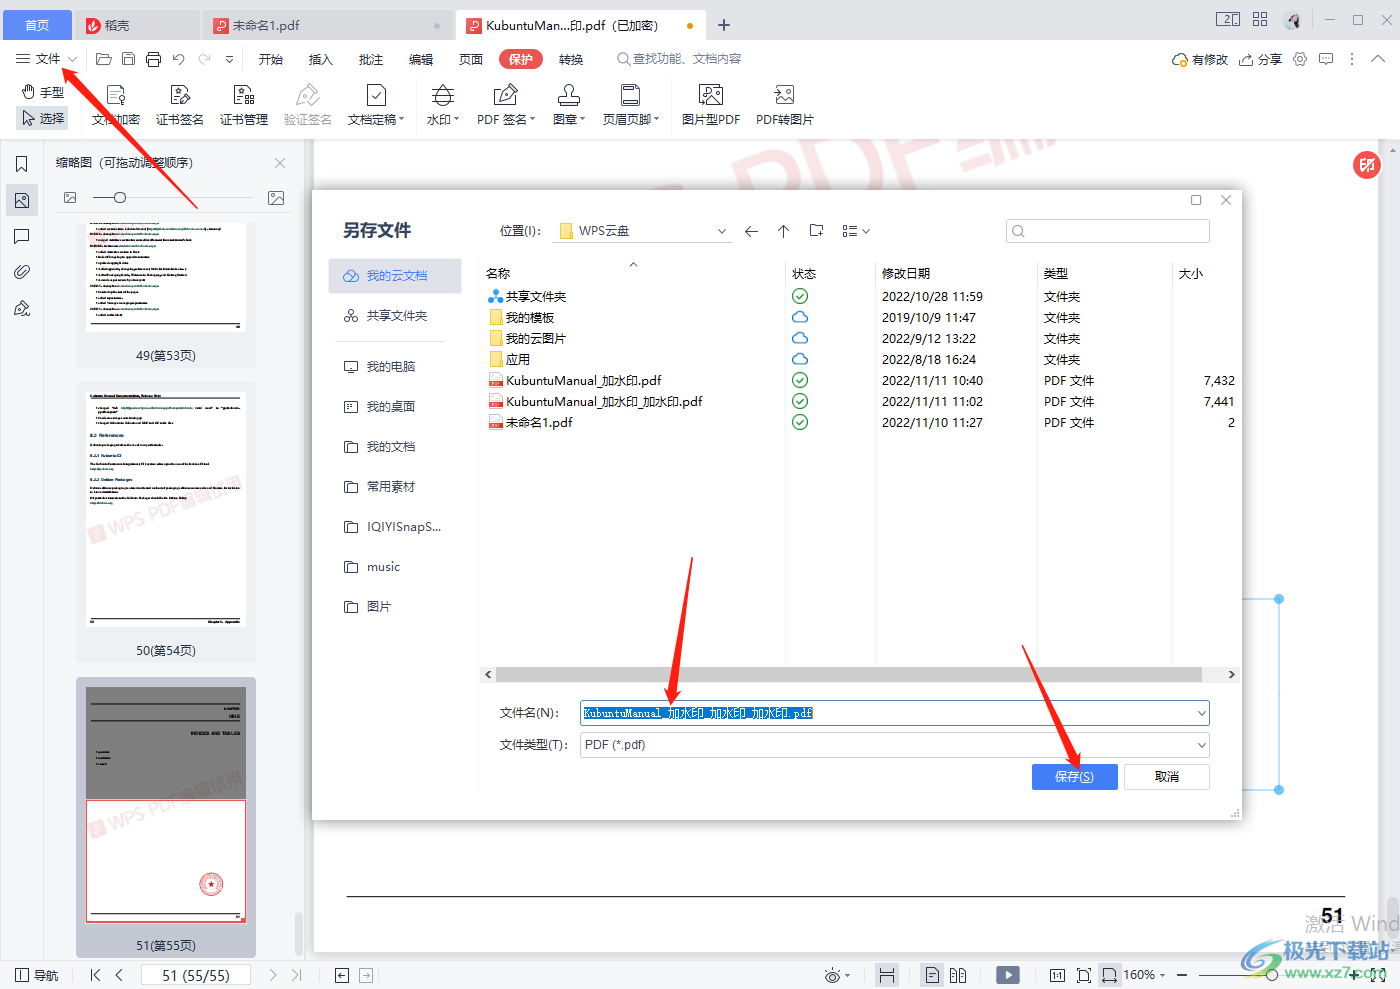The height and width of the screenshot is (989, 1400).
Task: Select the PDF转图片 tool
Action: point(785,105)
